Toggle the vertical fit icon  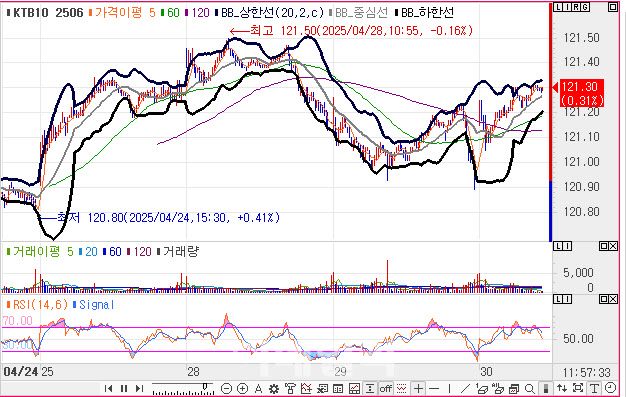tap(370, 388)
